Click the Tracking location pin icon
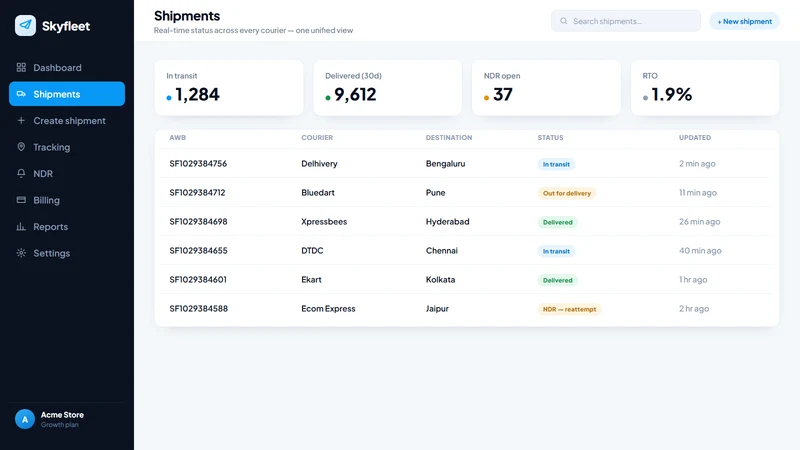The image size is (800, 450). click(x=21, y=147)
